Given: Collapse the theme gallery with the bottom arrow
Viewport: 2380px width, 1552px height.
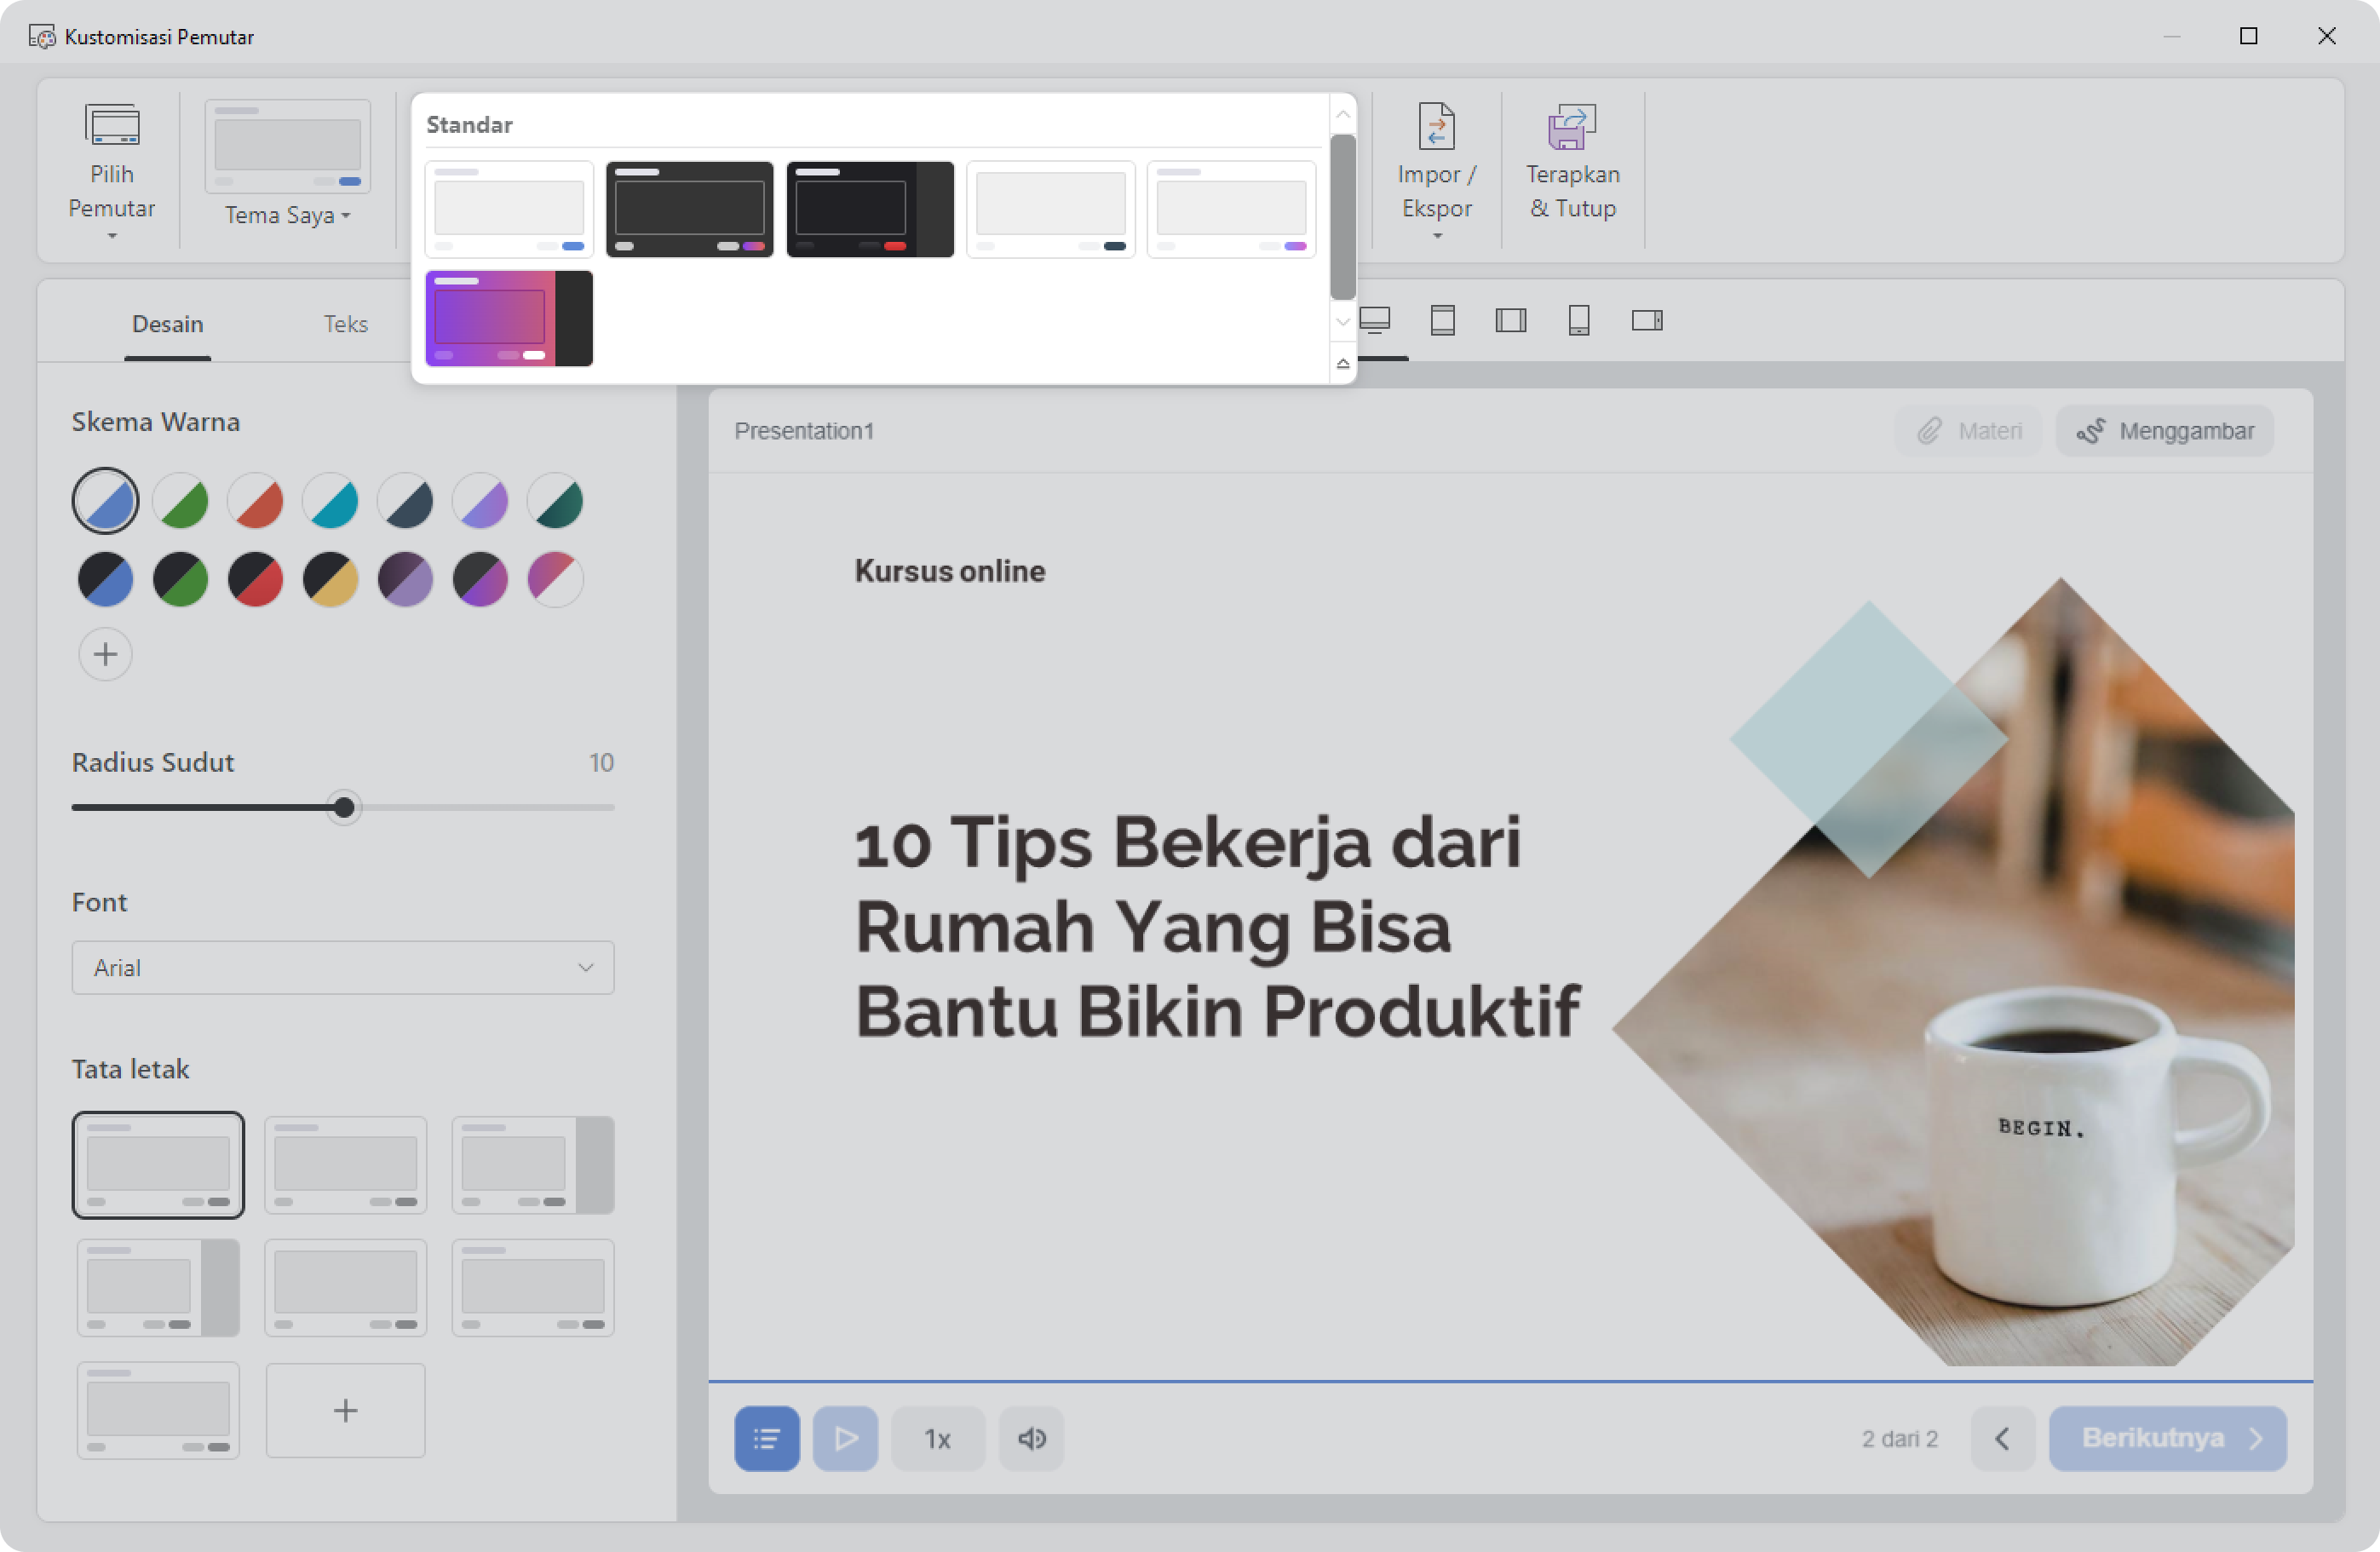Looking at the screenshot, I should point(1343,363).
